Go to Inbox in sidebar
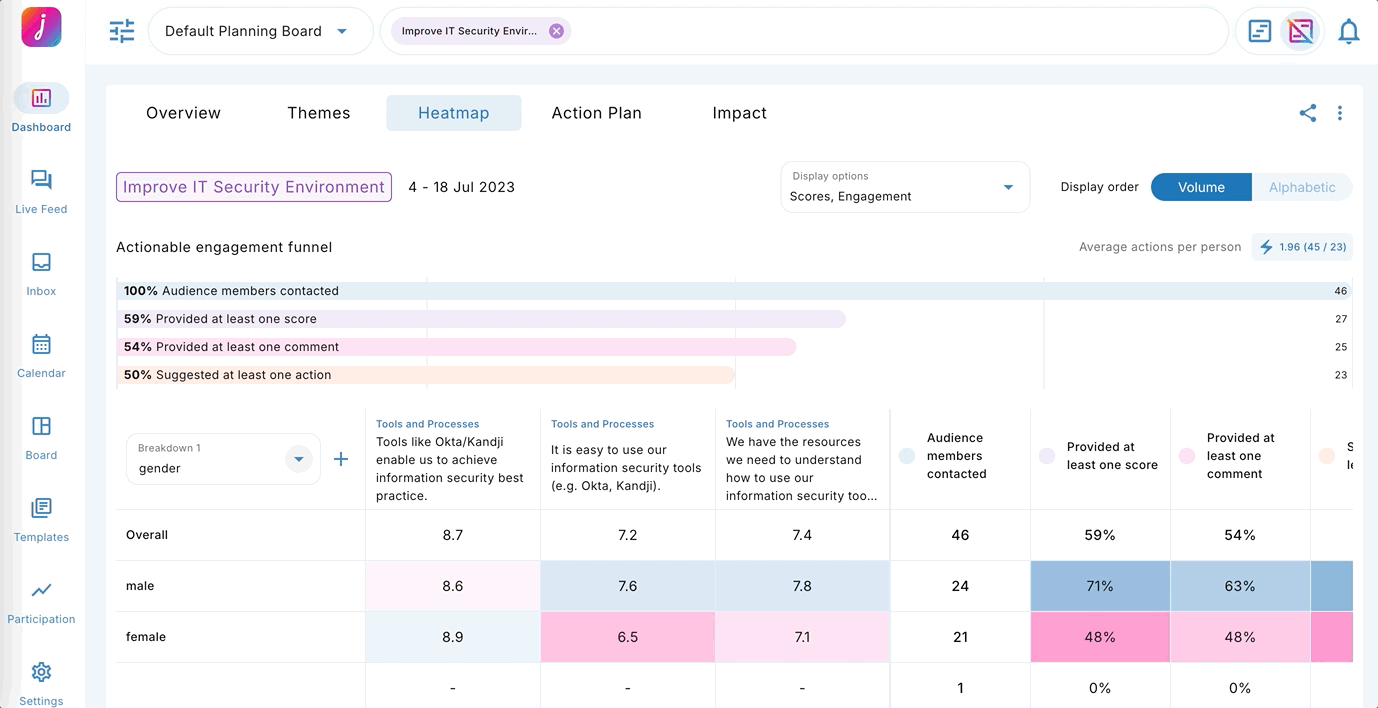Screen dimensions: 1378x708 tap(41, 272)
